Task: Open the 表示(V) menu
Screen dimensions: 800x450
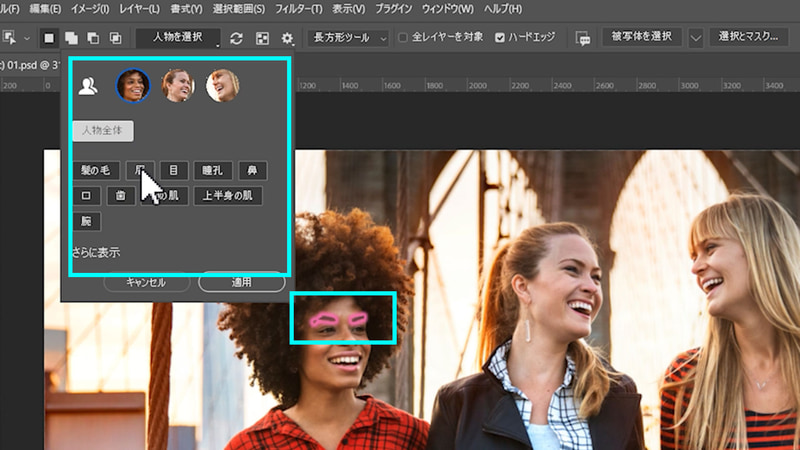Action: (x=348, y=9)
